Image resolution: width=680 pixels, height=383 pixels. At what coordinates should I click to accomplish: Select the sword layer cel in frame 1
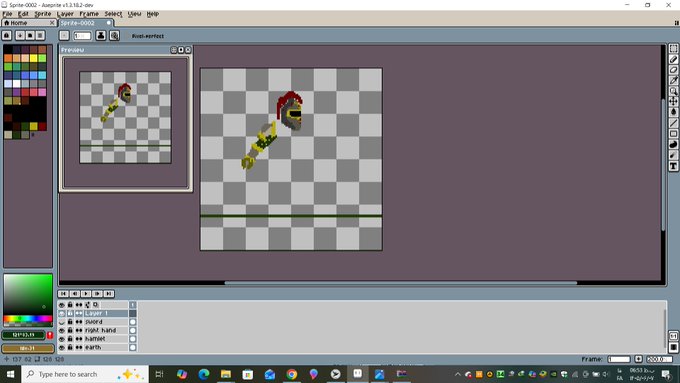pyautogui.click(x=133, y=322)
